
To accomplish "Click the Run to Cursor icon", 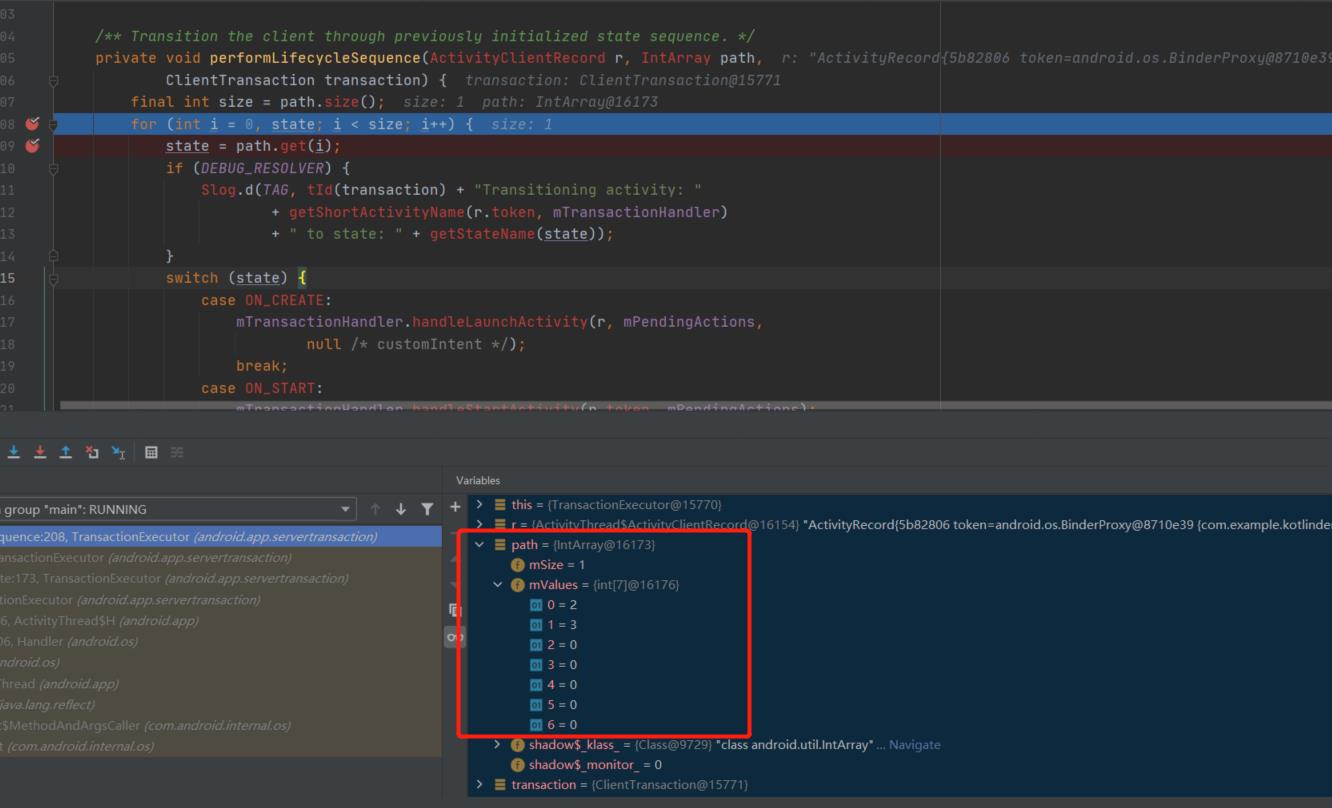I will [x=118, y=452].
